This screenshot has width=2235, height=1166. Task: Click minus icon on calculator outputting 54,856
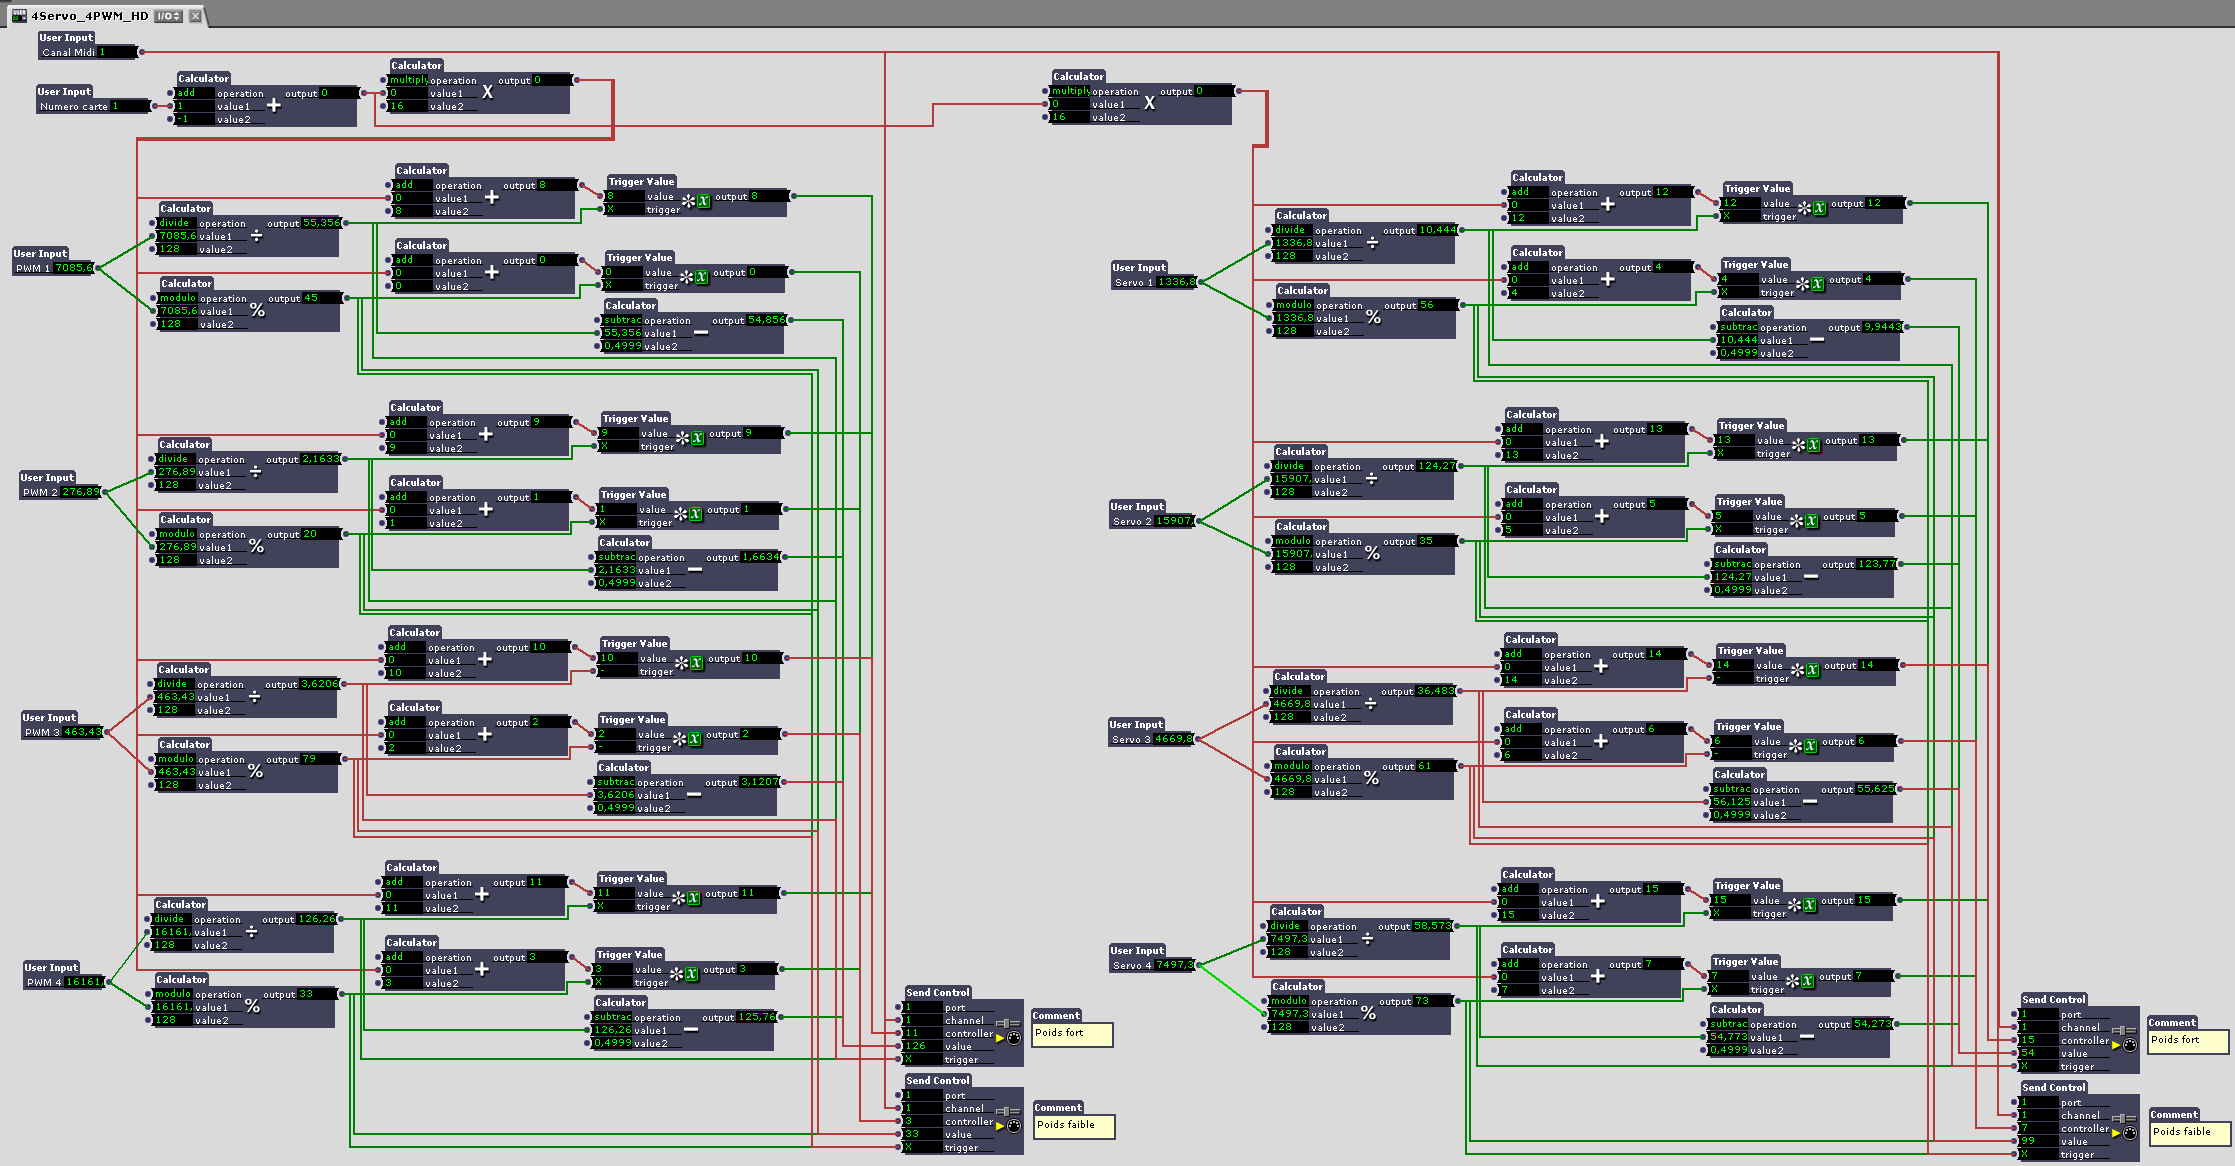701,332
